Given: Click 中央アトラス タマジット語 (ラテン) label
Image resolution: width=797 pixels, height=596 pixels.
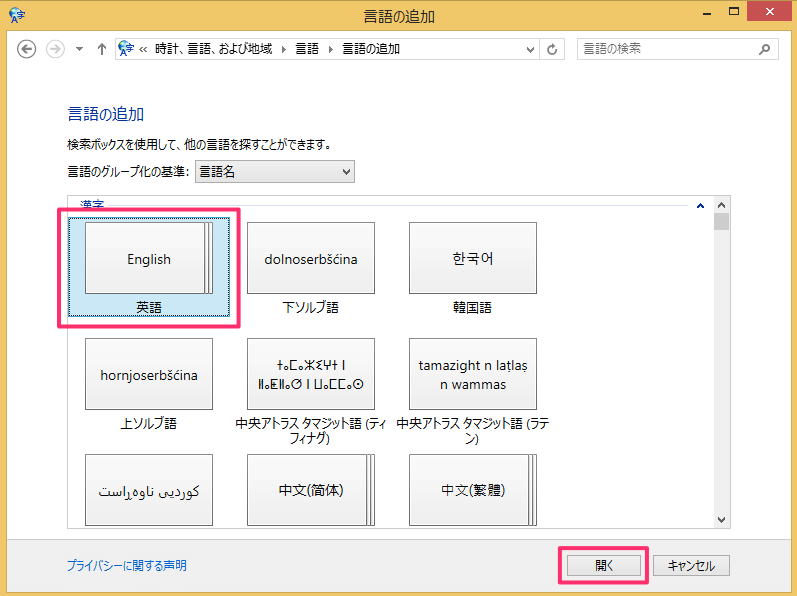Looking at the screenshot, I should [x=473, y=430].
